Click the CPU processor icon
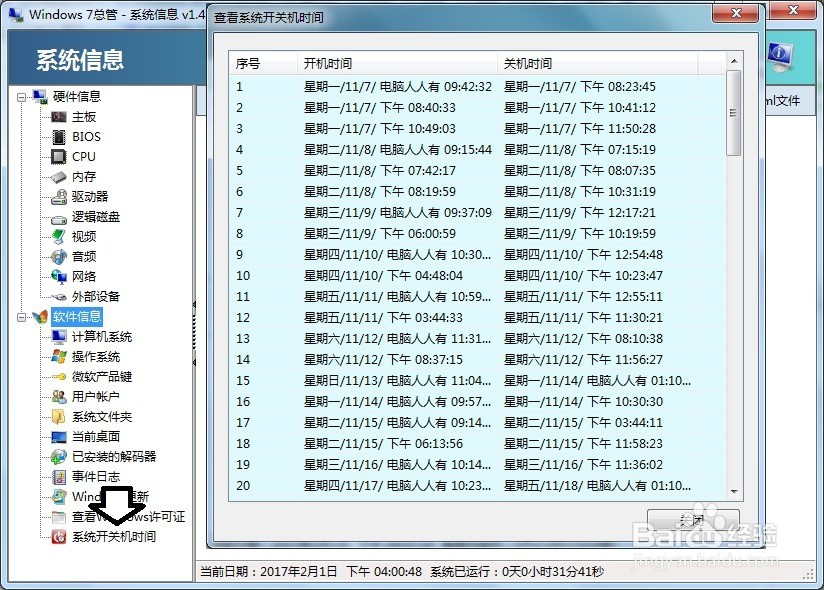The height and width of the screenshot is (590, 824). click(x=59, y=157)
